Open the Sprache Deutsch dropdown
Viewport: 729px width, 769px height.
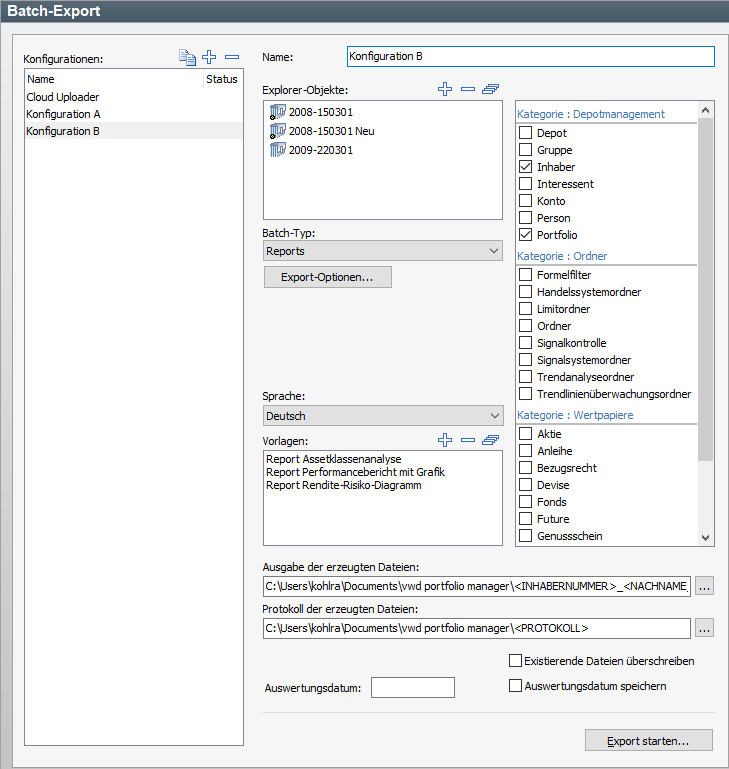(382, 415)
